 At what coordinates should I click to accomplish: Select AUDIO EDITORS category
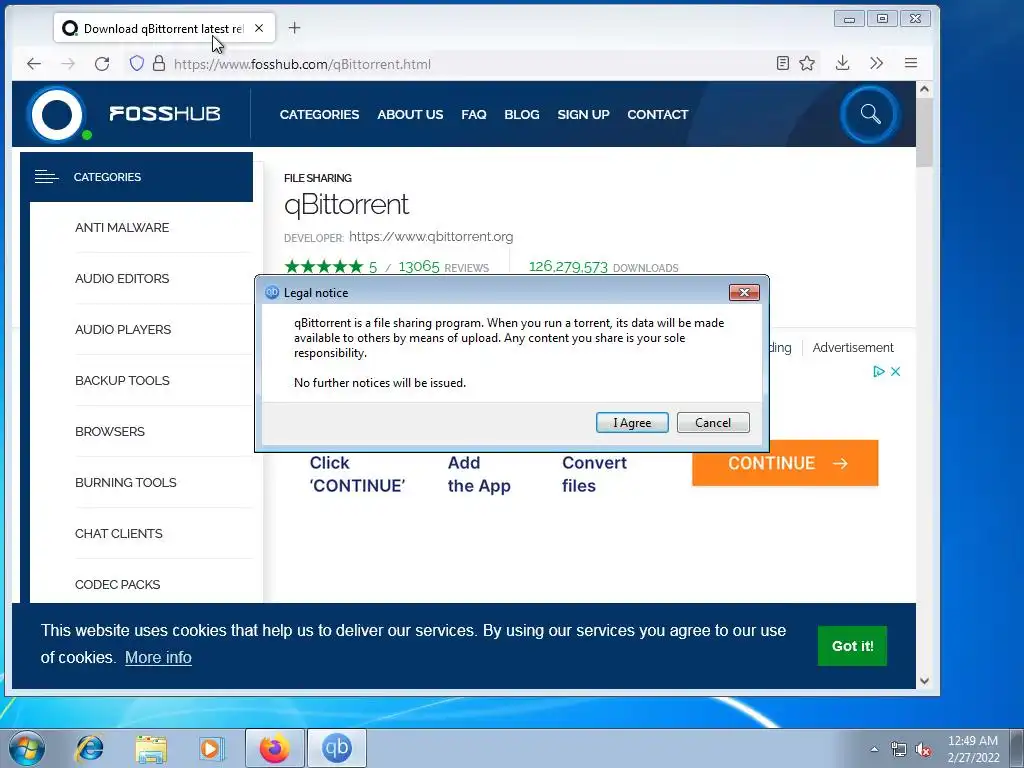(122, 278)
